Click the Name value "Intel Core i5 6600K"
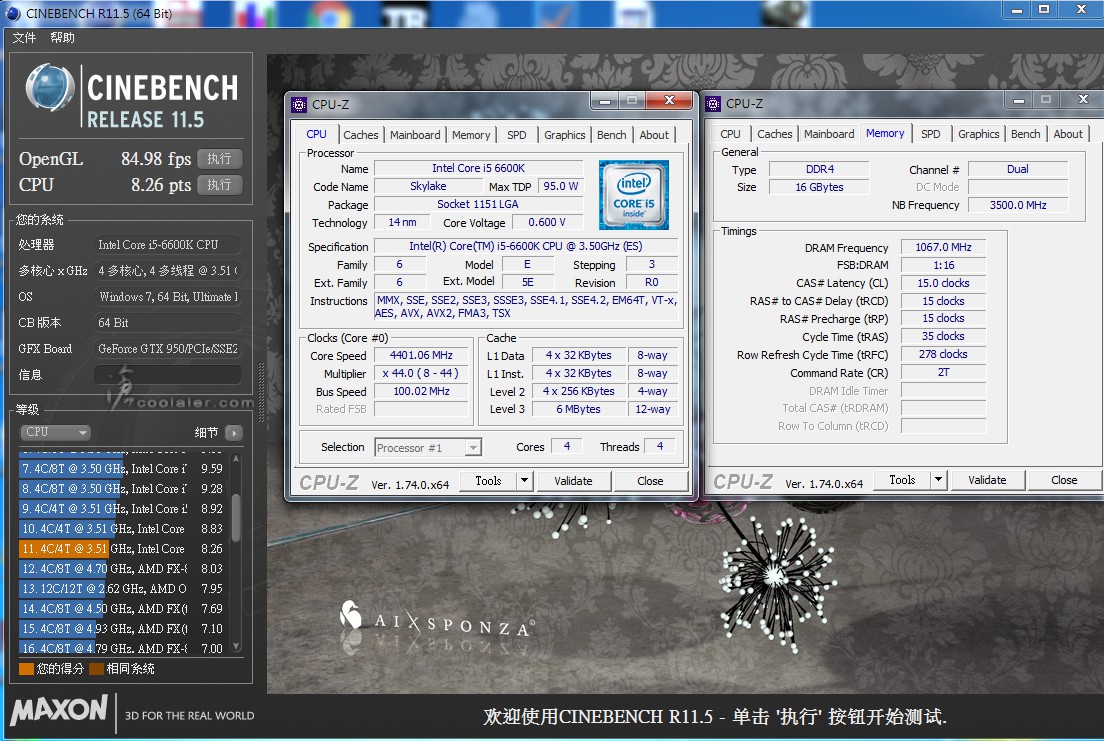Viewport: 1104px width, 741px height. click(479, 168)
